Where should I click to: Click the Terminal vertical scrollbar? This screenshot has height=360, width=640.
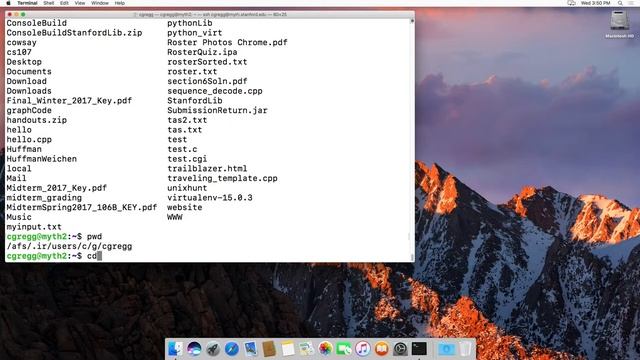tap(412, 139)
